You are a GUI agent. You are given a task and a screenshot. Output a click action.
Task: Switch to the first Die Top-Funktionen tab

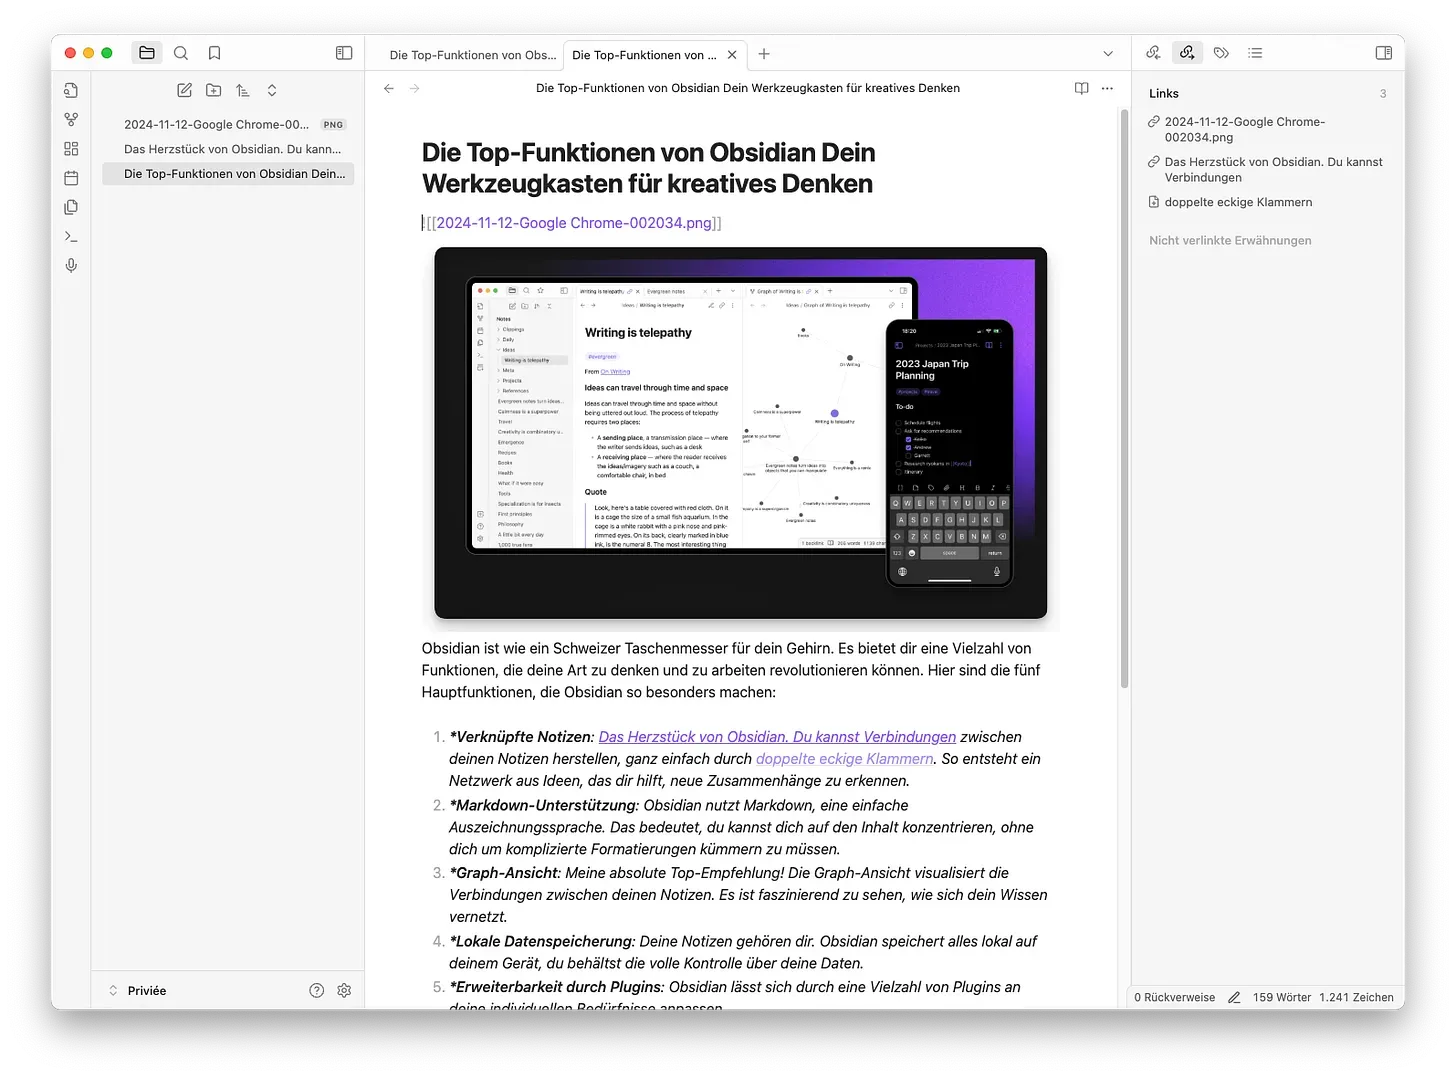click(x=472, y=55)
